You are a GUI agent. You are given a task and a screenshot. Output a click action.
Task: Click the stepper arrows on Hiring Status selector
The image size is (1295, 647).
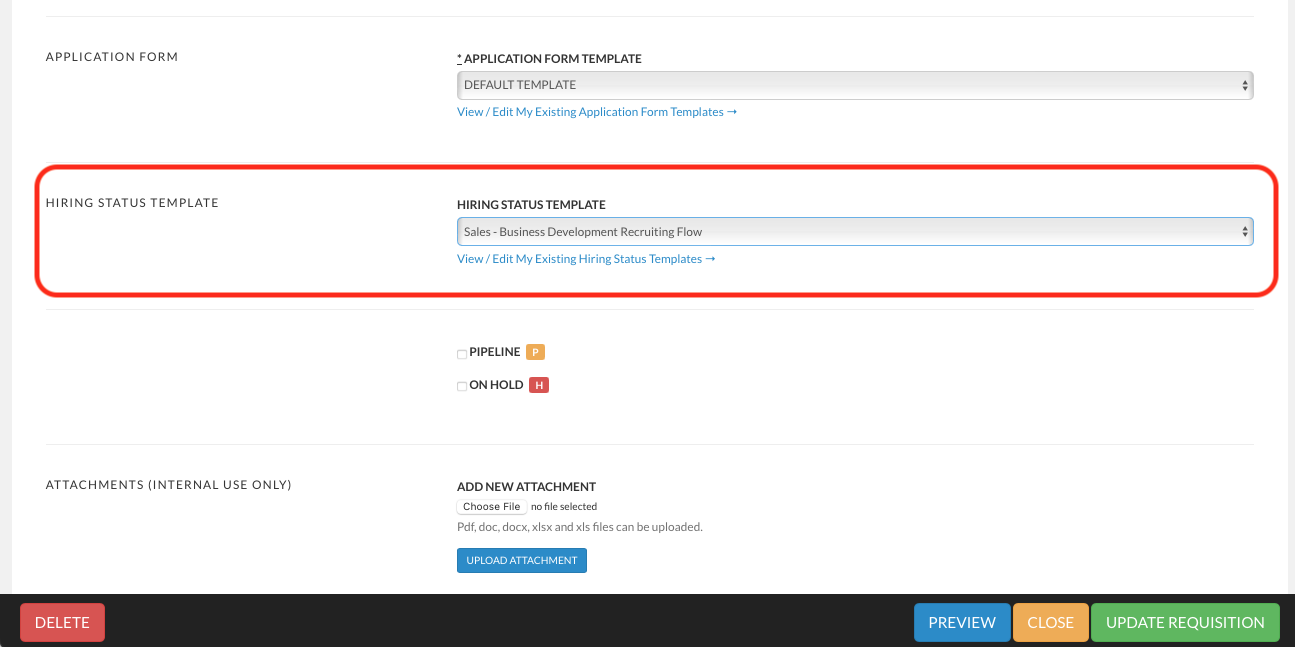click(x=1245, y=231)
